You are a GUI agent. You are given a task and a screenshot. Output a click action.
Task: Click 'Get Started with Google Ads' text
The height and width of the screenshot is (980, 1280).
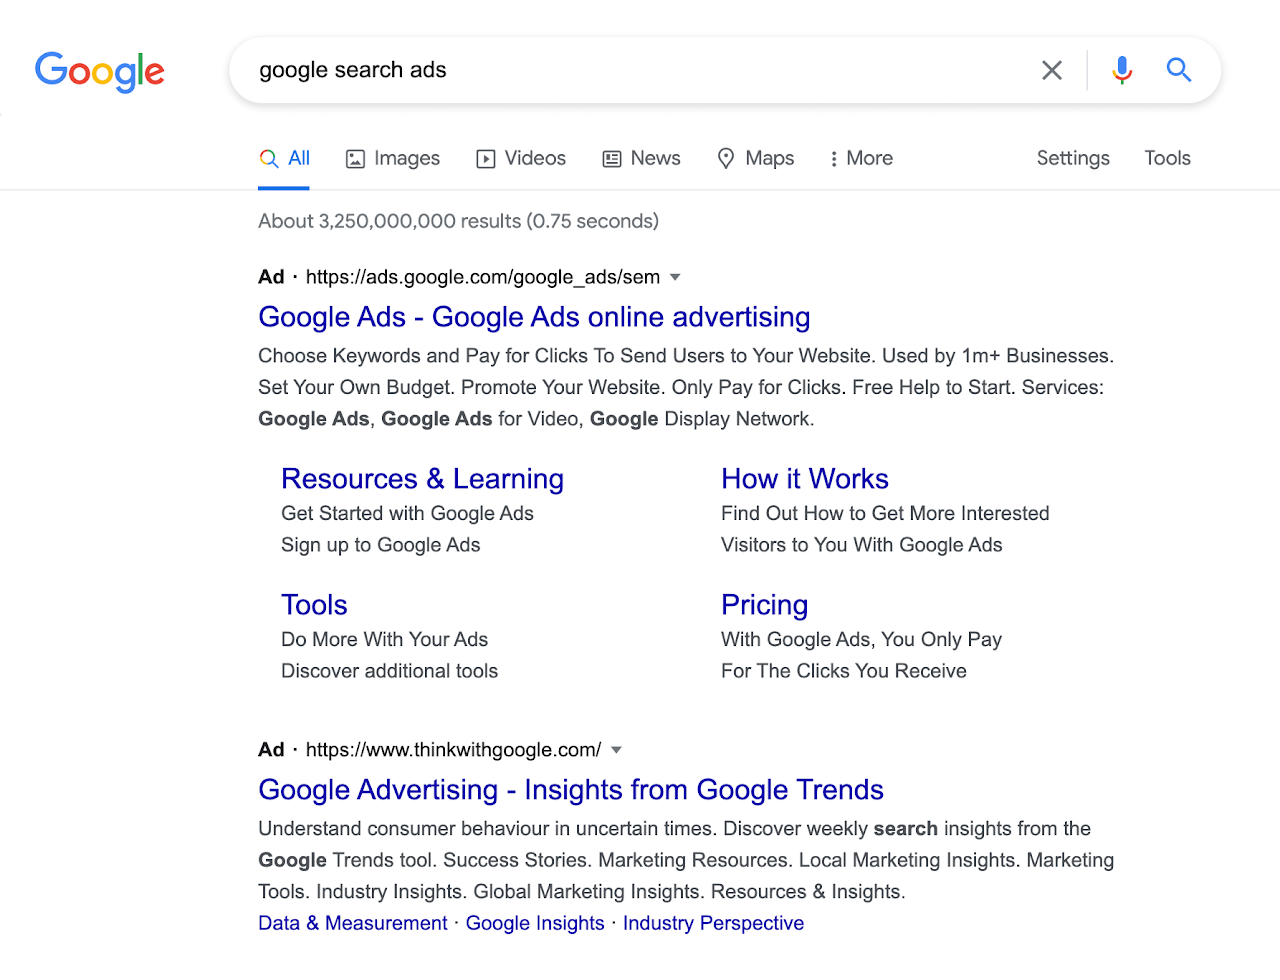click(x=407, y=513)
